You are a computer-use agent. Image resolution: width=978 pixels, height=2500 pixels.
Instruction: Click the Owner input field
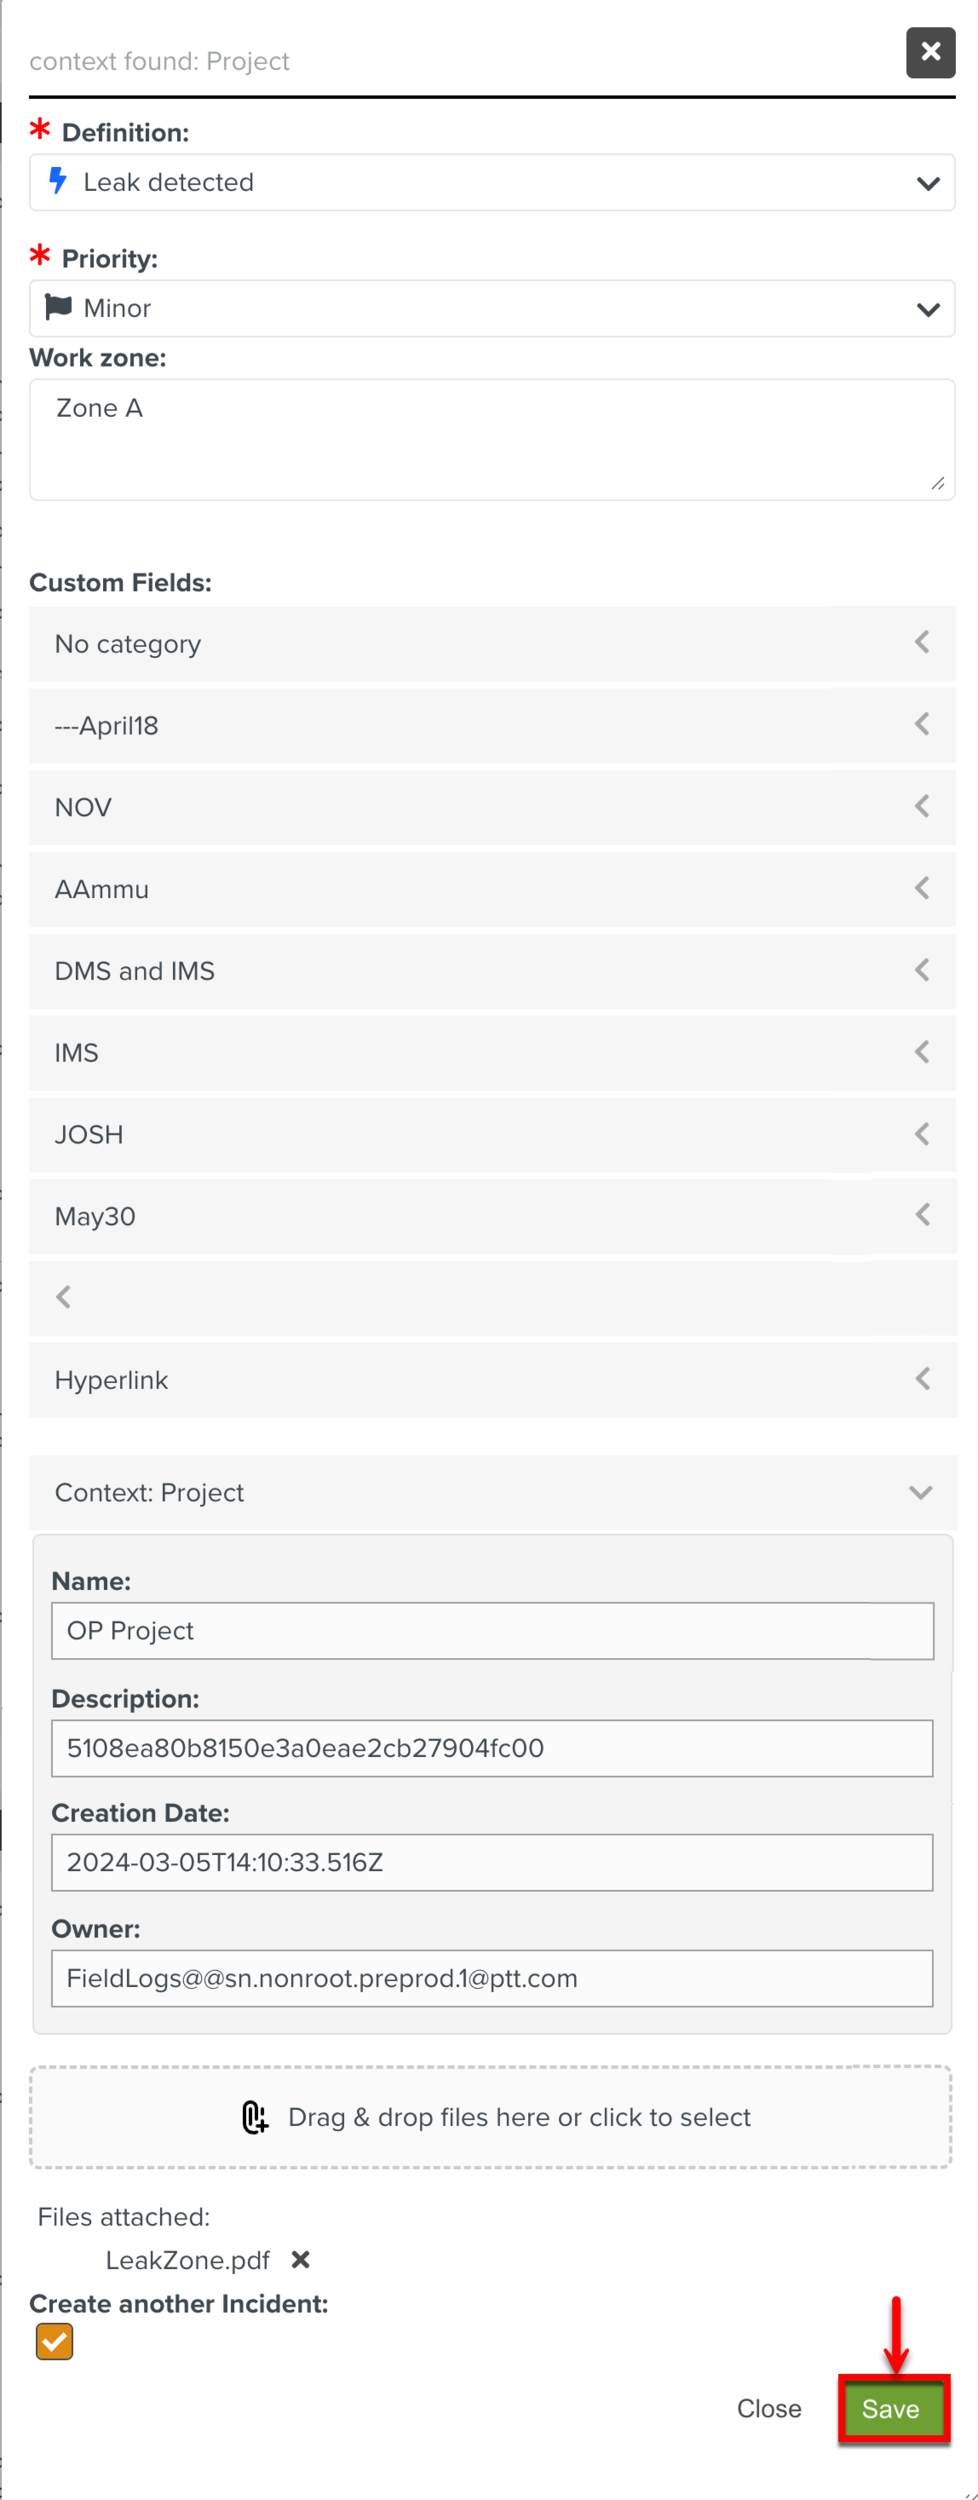492,1978
